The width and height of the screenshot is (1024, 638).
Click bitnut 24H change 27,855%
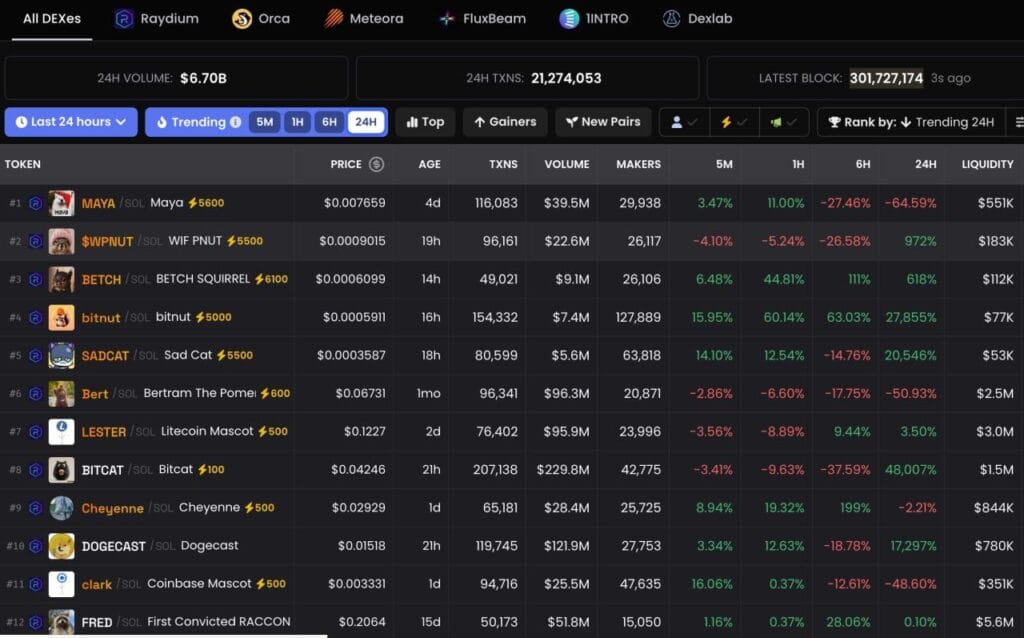click(910, 317)
